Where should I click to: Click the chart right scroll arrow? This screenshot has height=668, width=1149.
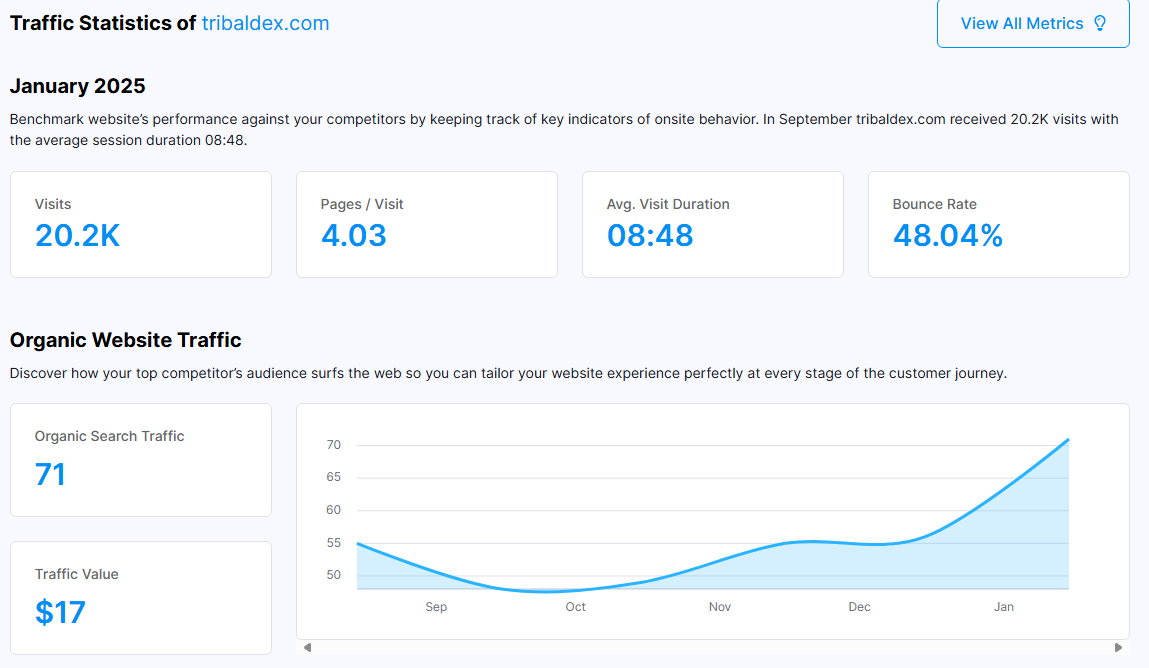pyautogui.click(x=1118, y=647)
